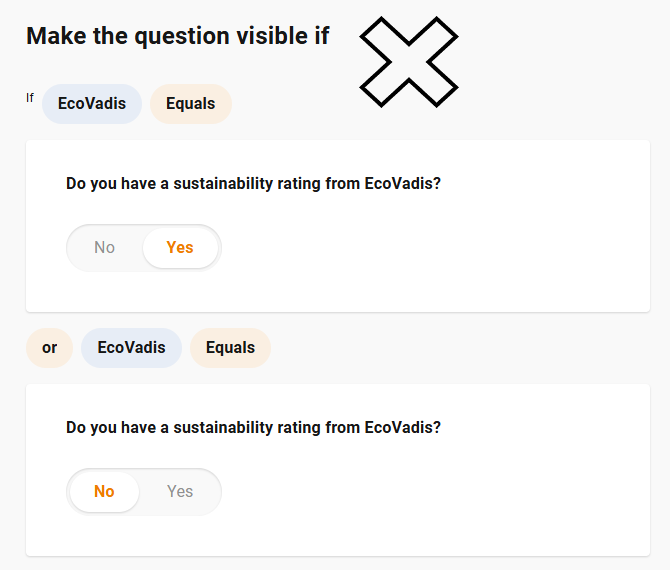The image size is (670, 570).
Task: Select the EcoVadis chip in the or condition
Action: pos(131,348)
